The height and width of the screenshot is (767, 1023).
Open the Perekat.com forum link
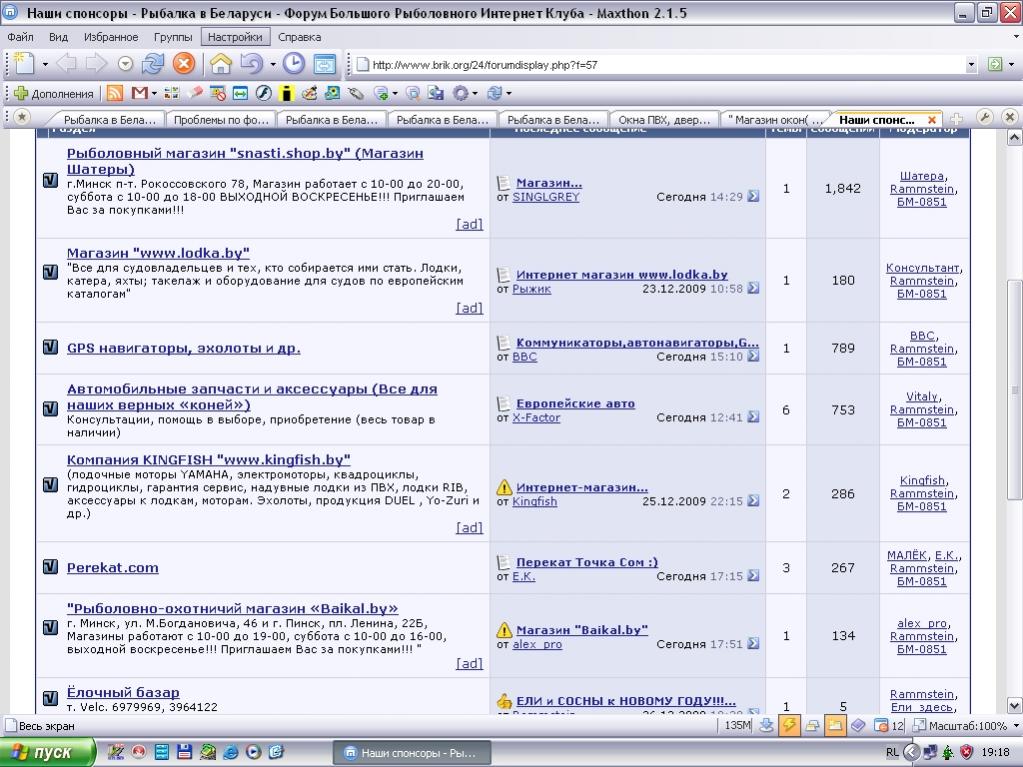point(112,567)
